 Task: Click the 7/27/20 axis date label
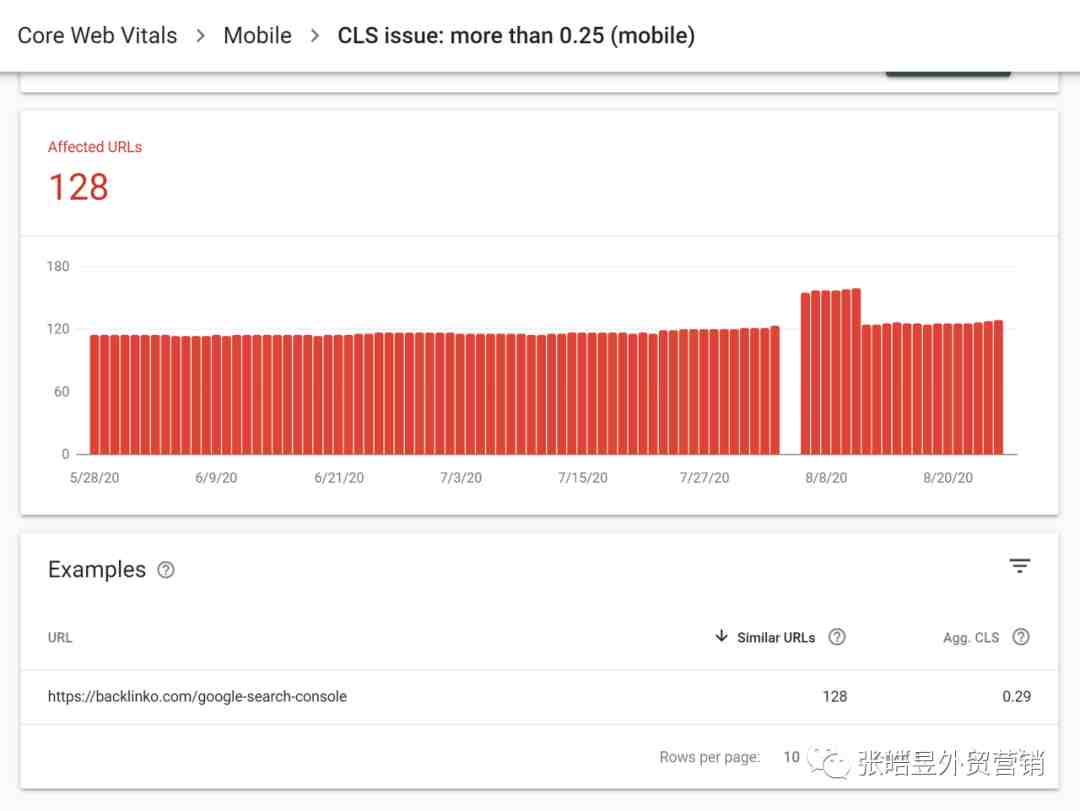(704, 478)
